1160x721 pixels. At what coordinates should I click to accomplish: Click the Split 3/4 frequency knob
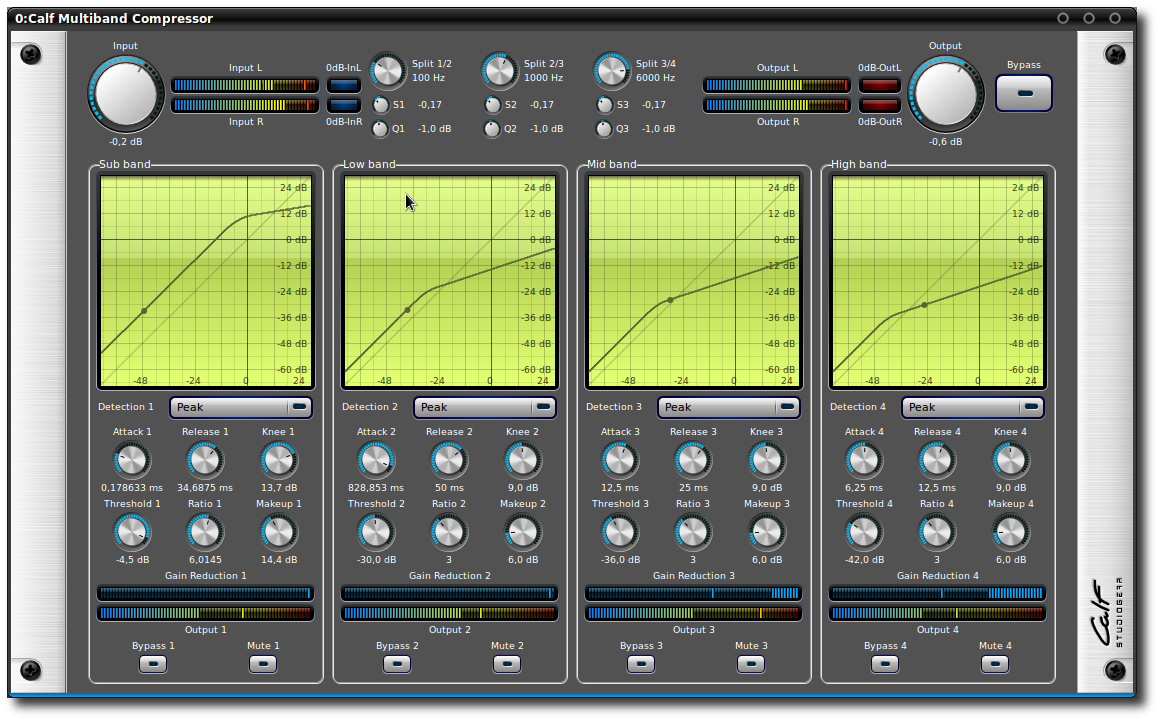[x=612, y=71]
